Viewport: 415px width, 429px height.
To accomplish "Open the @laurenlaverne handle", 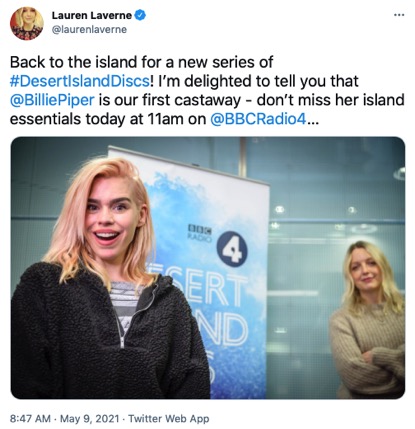I will 89,30.
